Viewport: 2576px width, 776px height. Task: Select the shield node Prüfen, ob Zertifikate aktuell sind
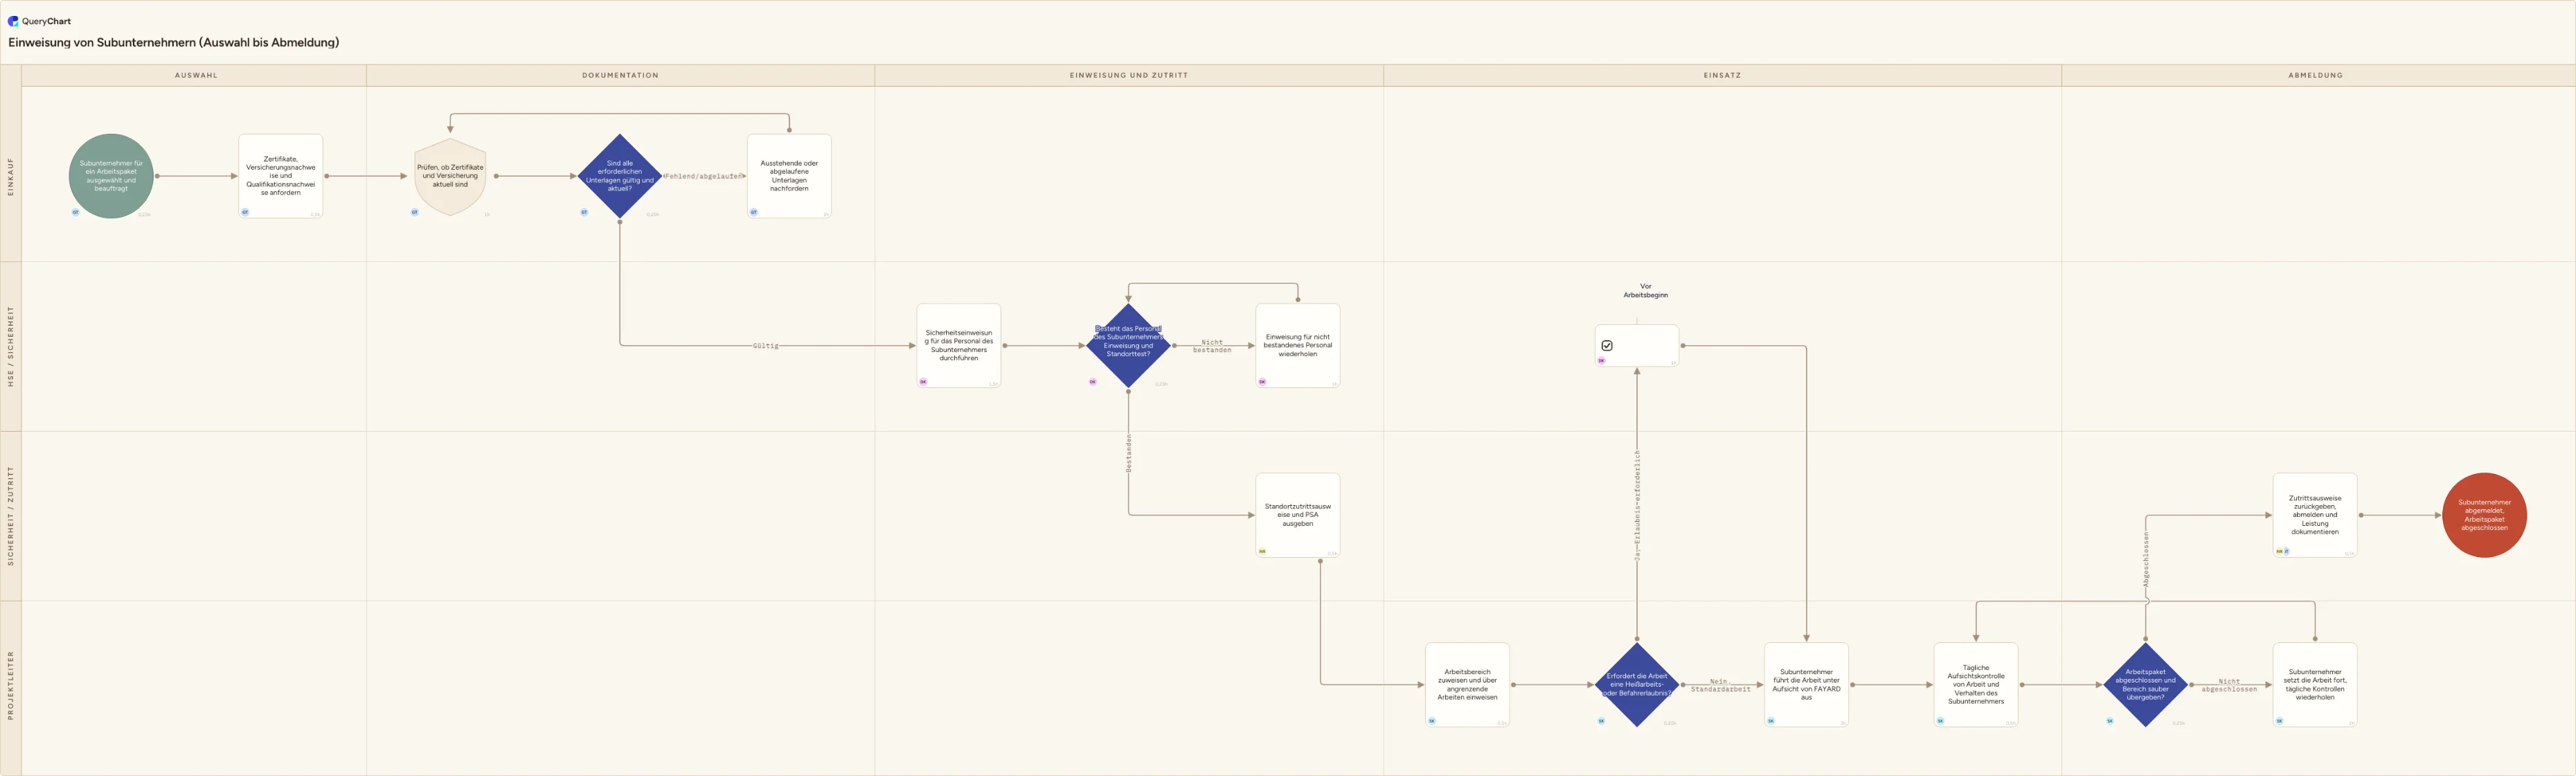tap(450, 176)
